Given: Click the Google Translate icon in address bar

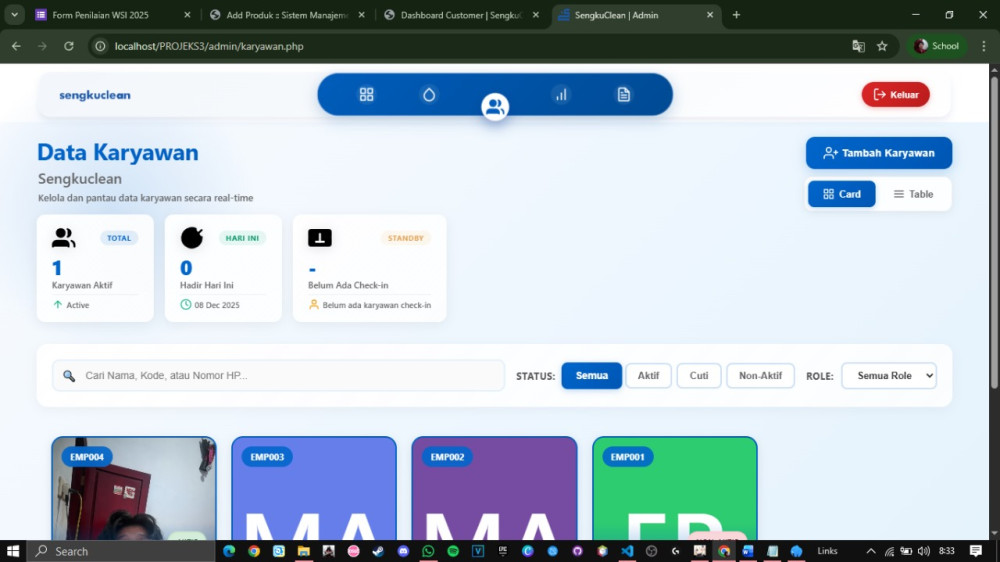Looking at the screenshot, I should 858,46.
